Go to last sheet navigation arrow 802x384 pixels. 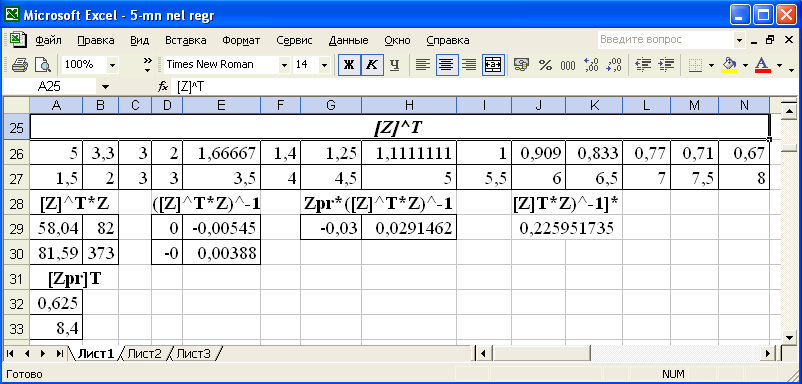click(x=59, y=353)
